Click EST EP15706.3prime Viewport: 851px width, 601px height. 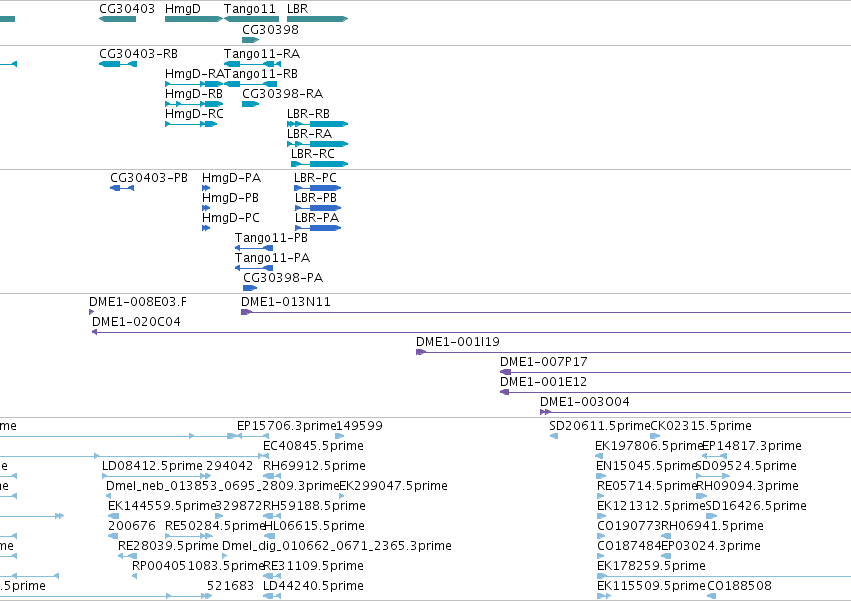(253, 436)
